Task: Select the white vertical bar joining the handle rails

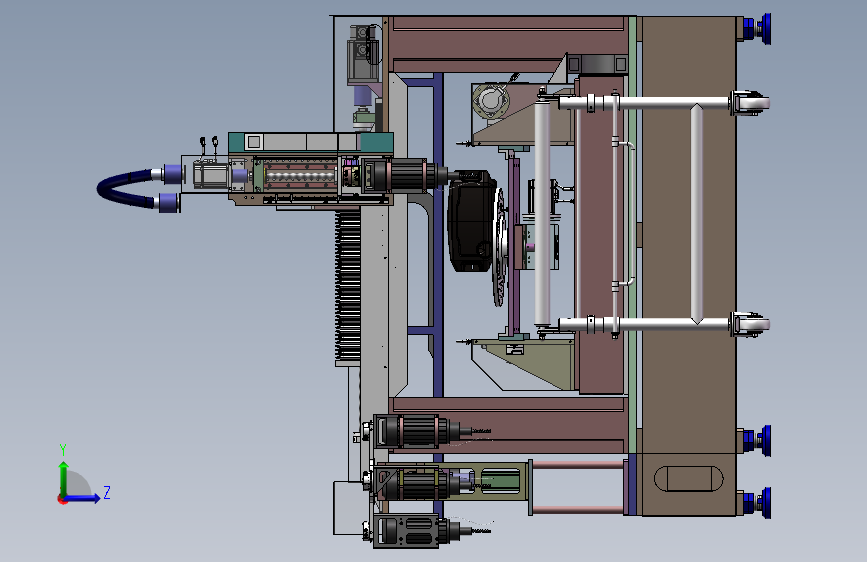Action: click(x=697, y=214)
